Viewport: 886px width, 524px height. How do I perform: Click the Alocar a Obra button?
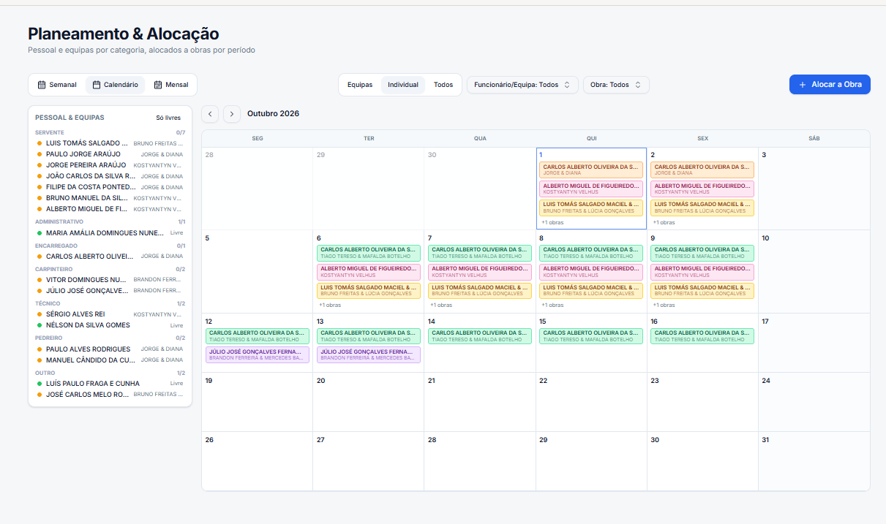coord(829,84)
